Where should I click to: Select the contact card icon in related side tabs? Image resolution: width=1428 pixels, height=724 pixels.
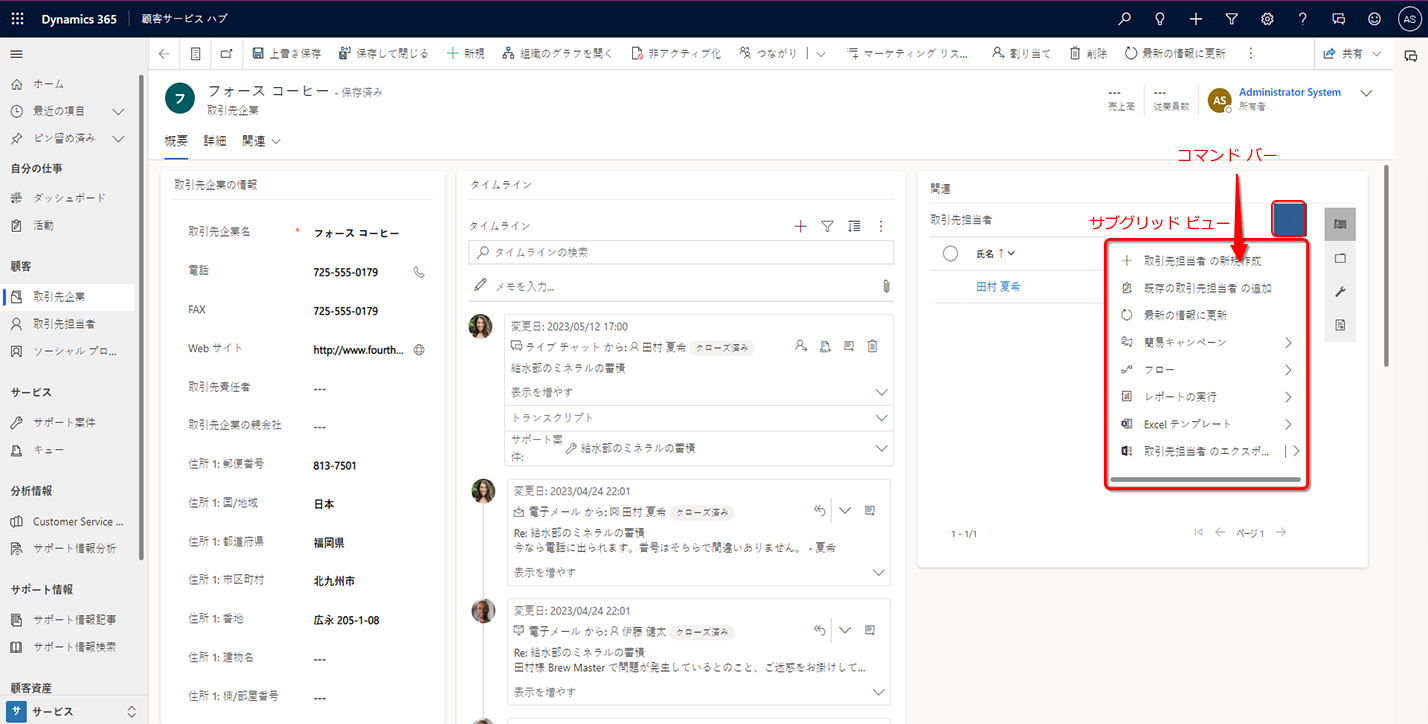[x=1340, y=225]
